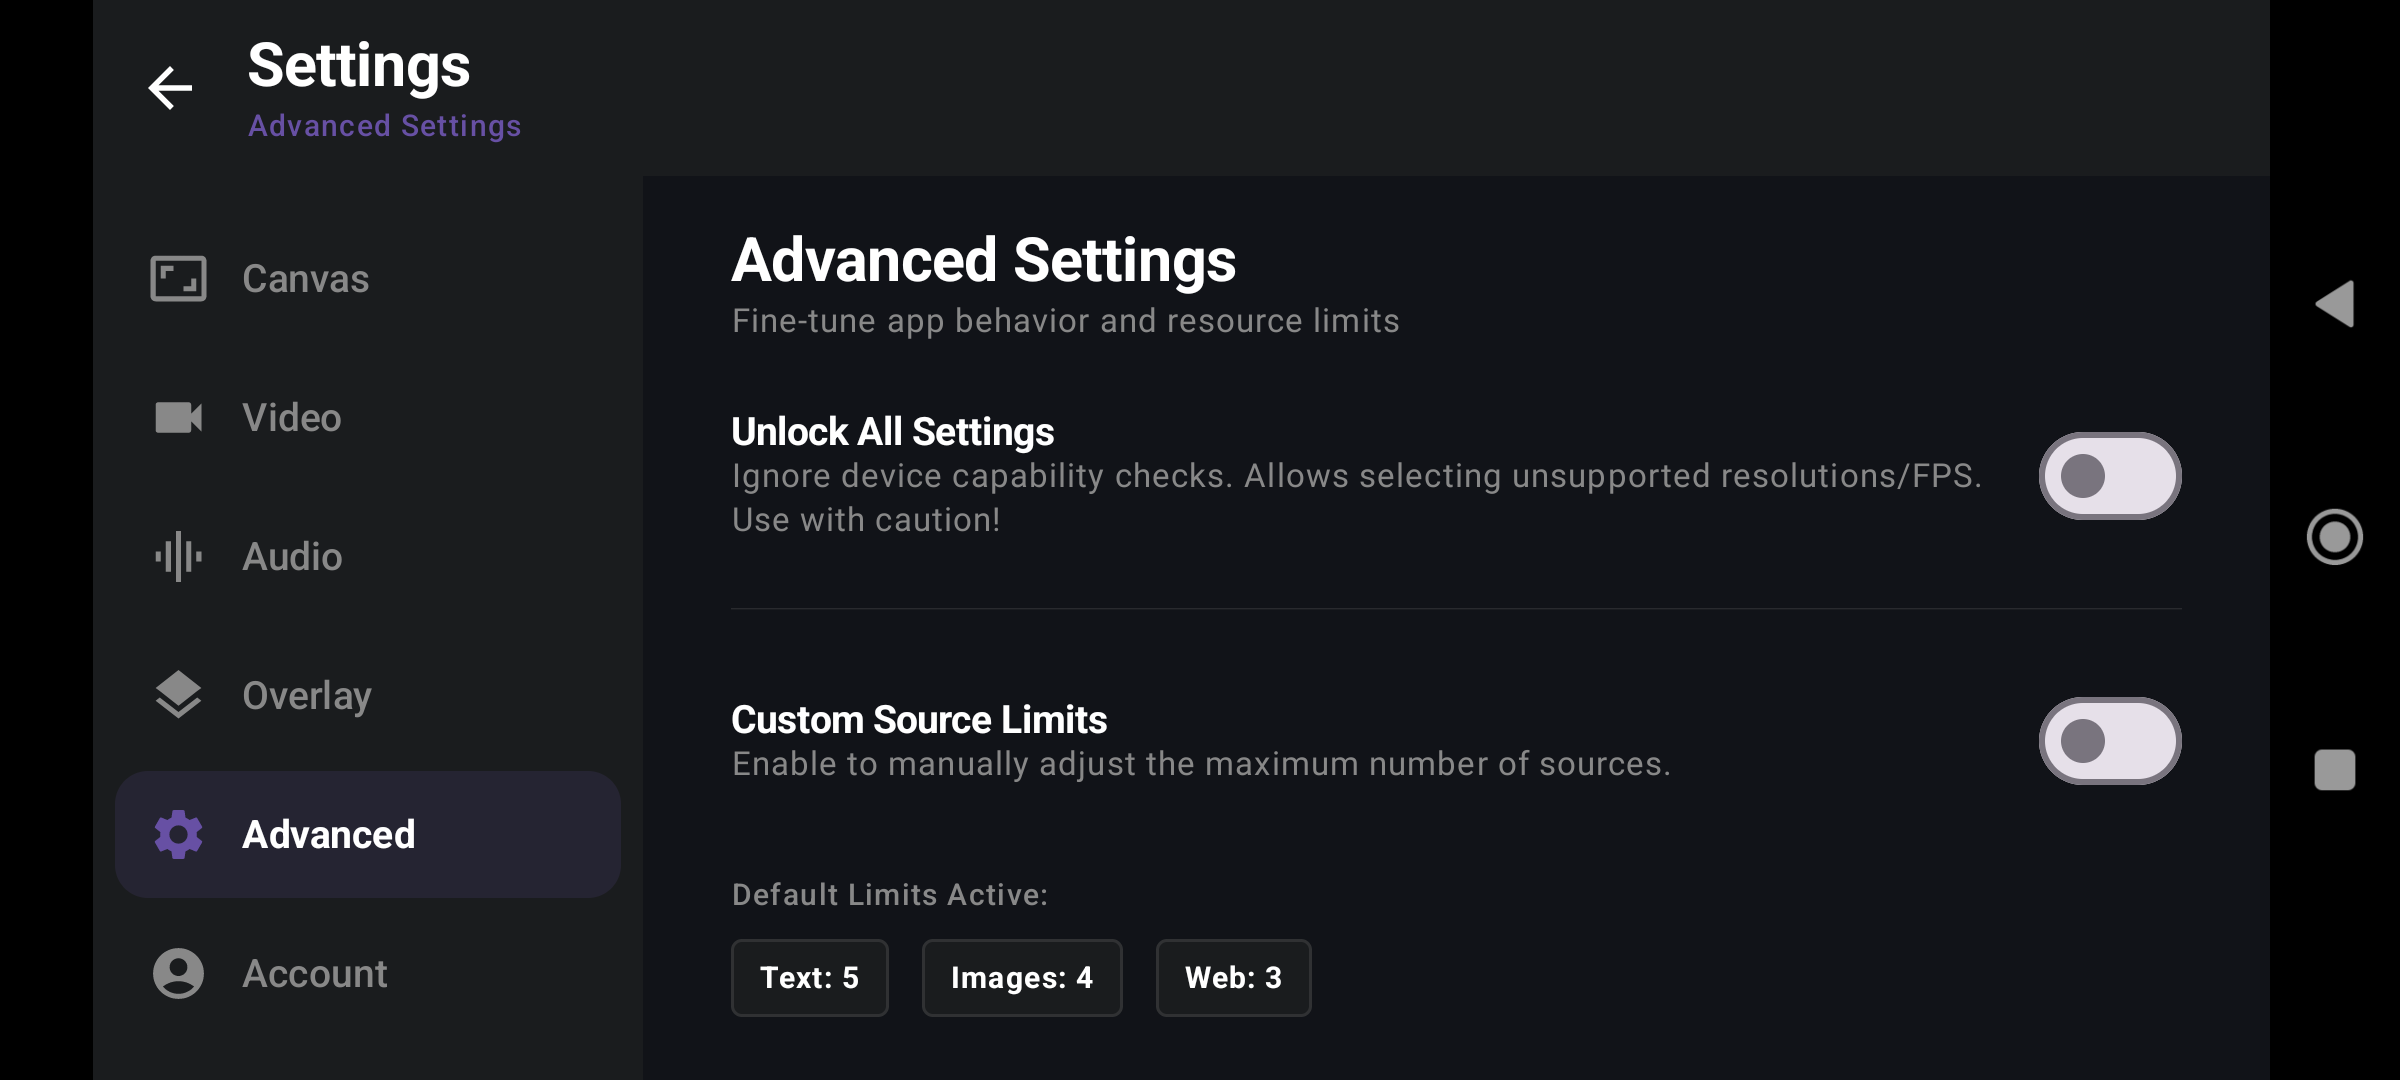Click the Video camera icon
The width and height of the screenshot is (2400, 1080).
tap(178, 417)
